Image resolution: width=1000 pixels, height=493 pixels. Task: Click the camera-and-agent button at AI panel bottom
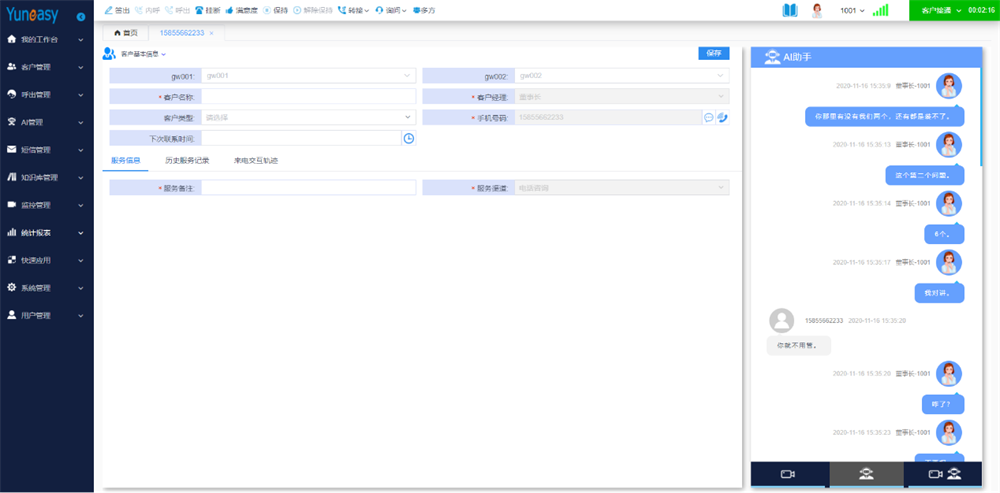click(945, 474)
